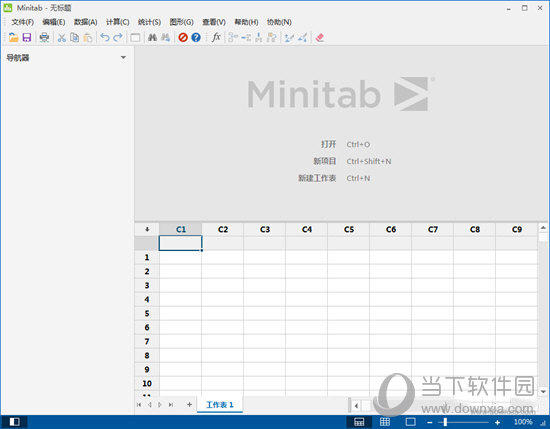
Task: Switch to worksheet-only grid view icon
Action: (x=385, y=422)
